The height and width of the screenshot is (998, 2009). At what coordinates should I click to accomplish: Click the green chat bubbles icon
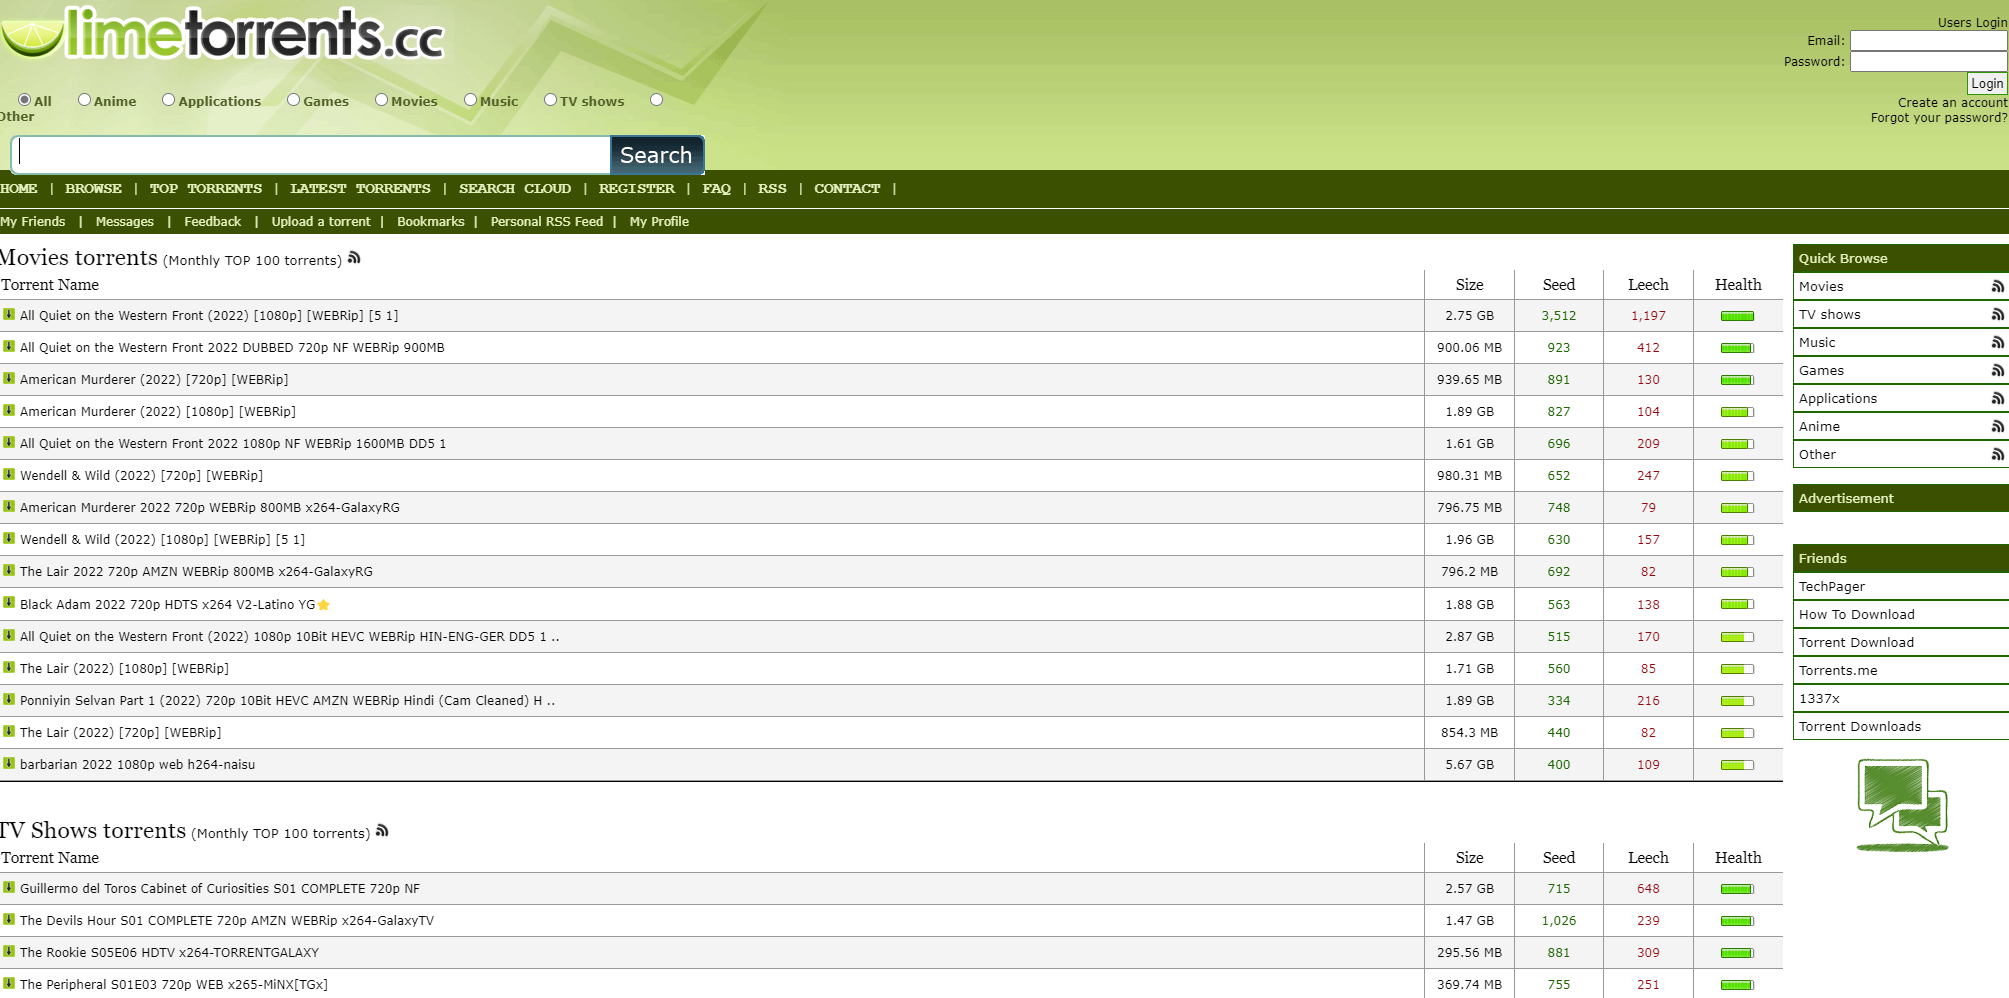tap(1902, 805)
